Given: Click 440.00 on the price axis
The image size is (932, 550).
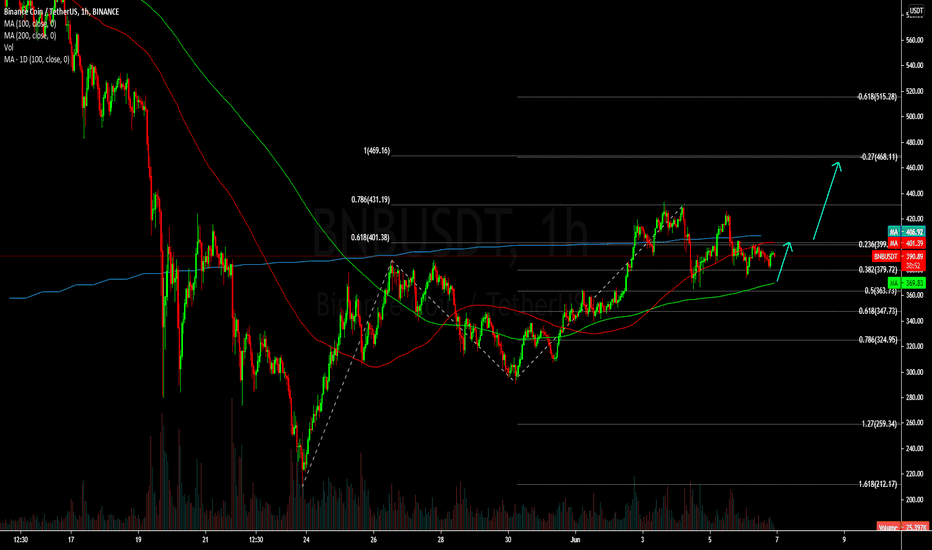Looking at the screenshot, I should [914, 193].
